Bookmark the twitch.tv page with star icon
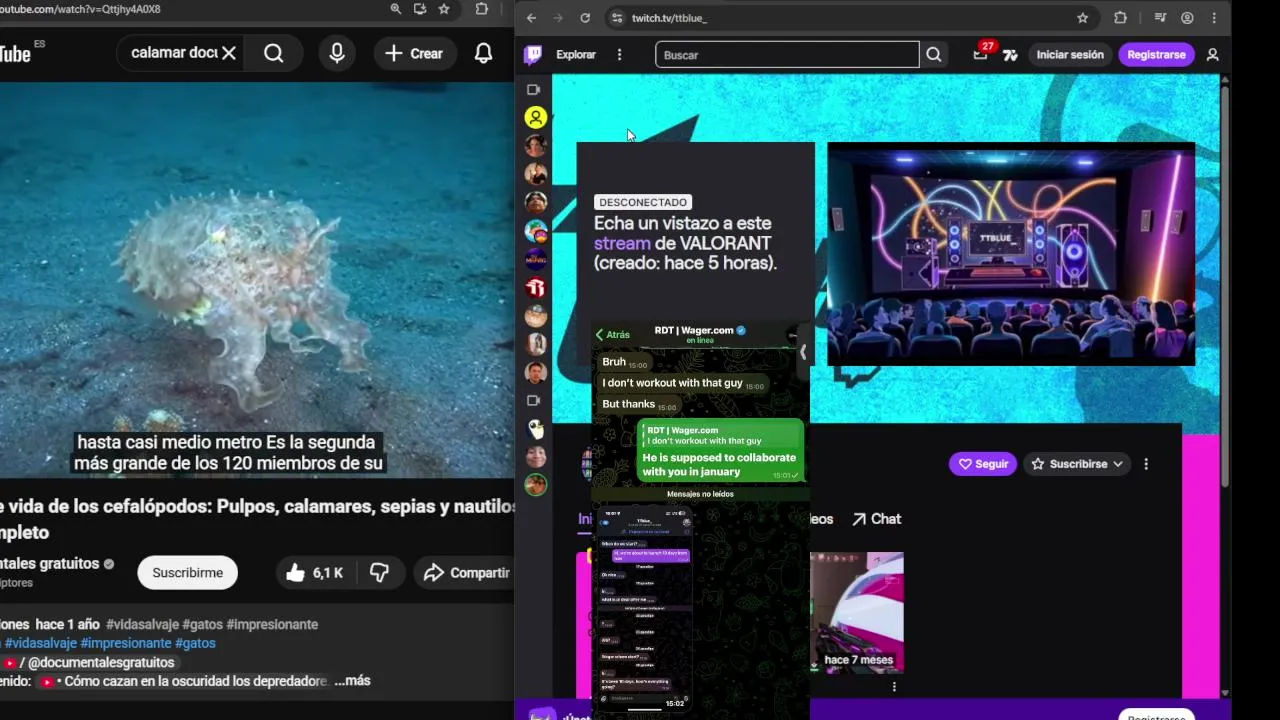The width and height of the screenshot is (1280, 720). [x=1082, y=18]
